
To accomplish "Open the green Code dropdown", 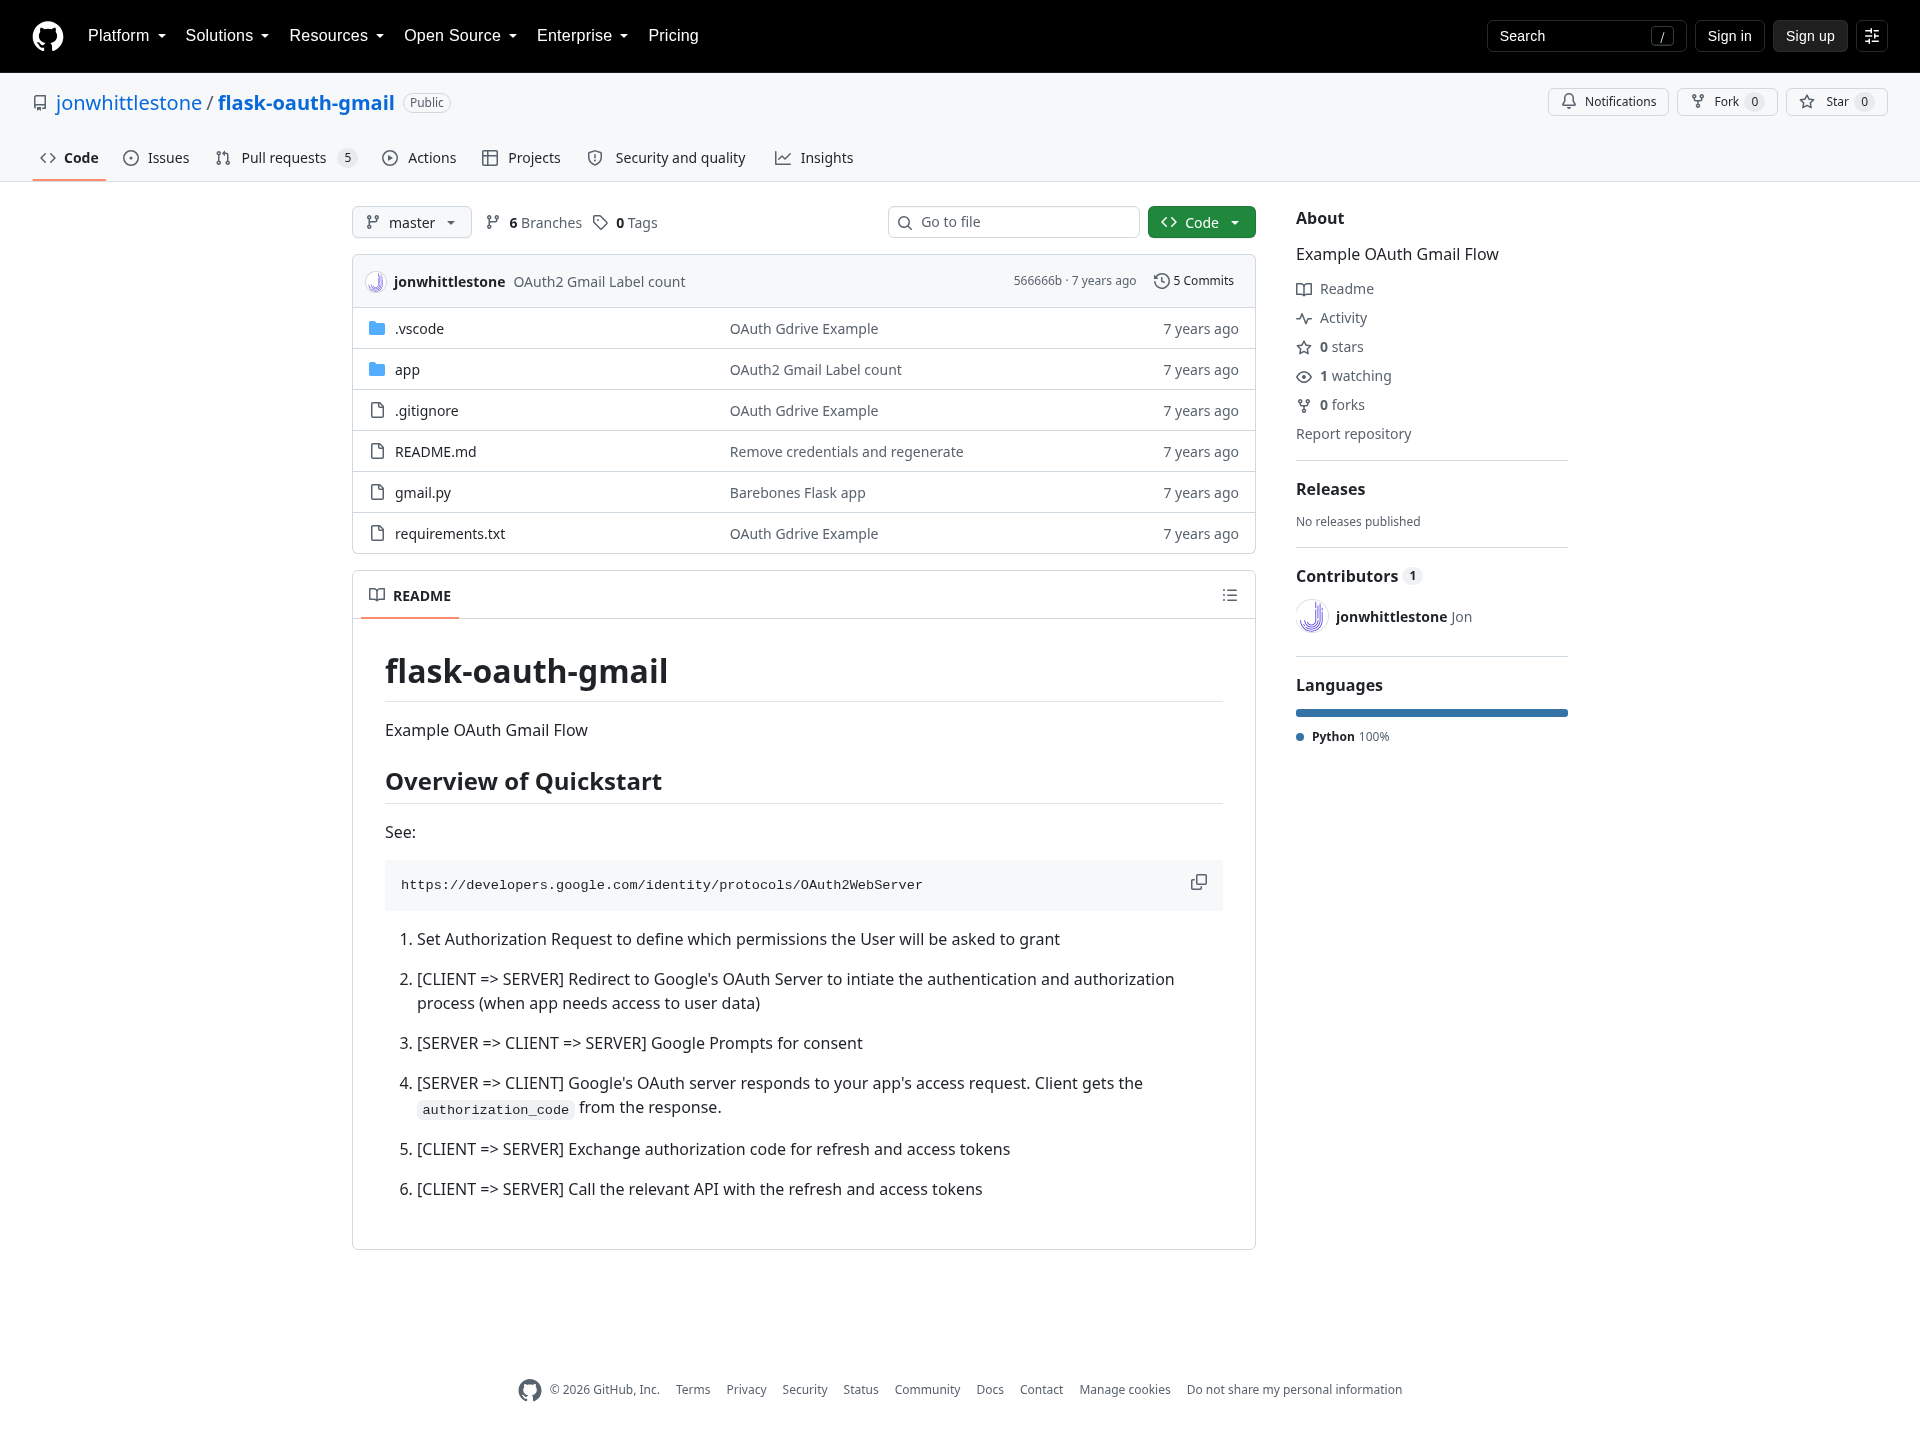I will pos(1202,222).
